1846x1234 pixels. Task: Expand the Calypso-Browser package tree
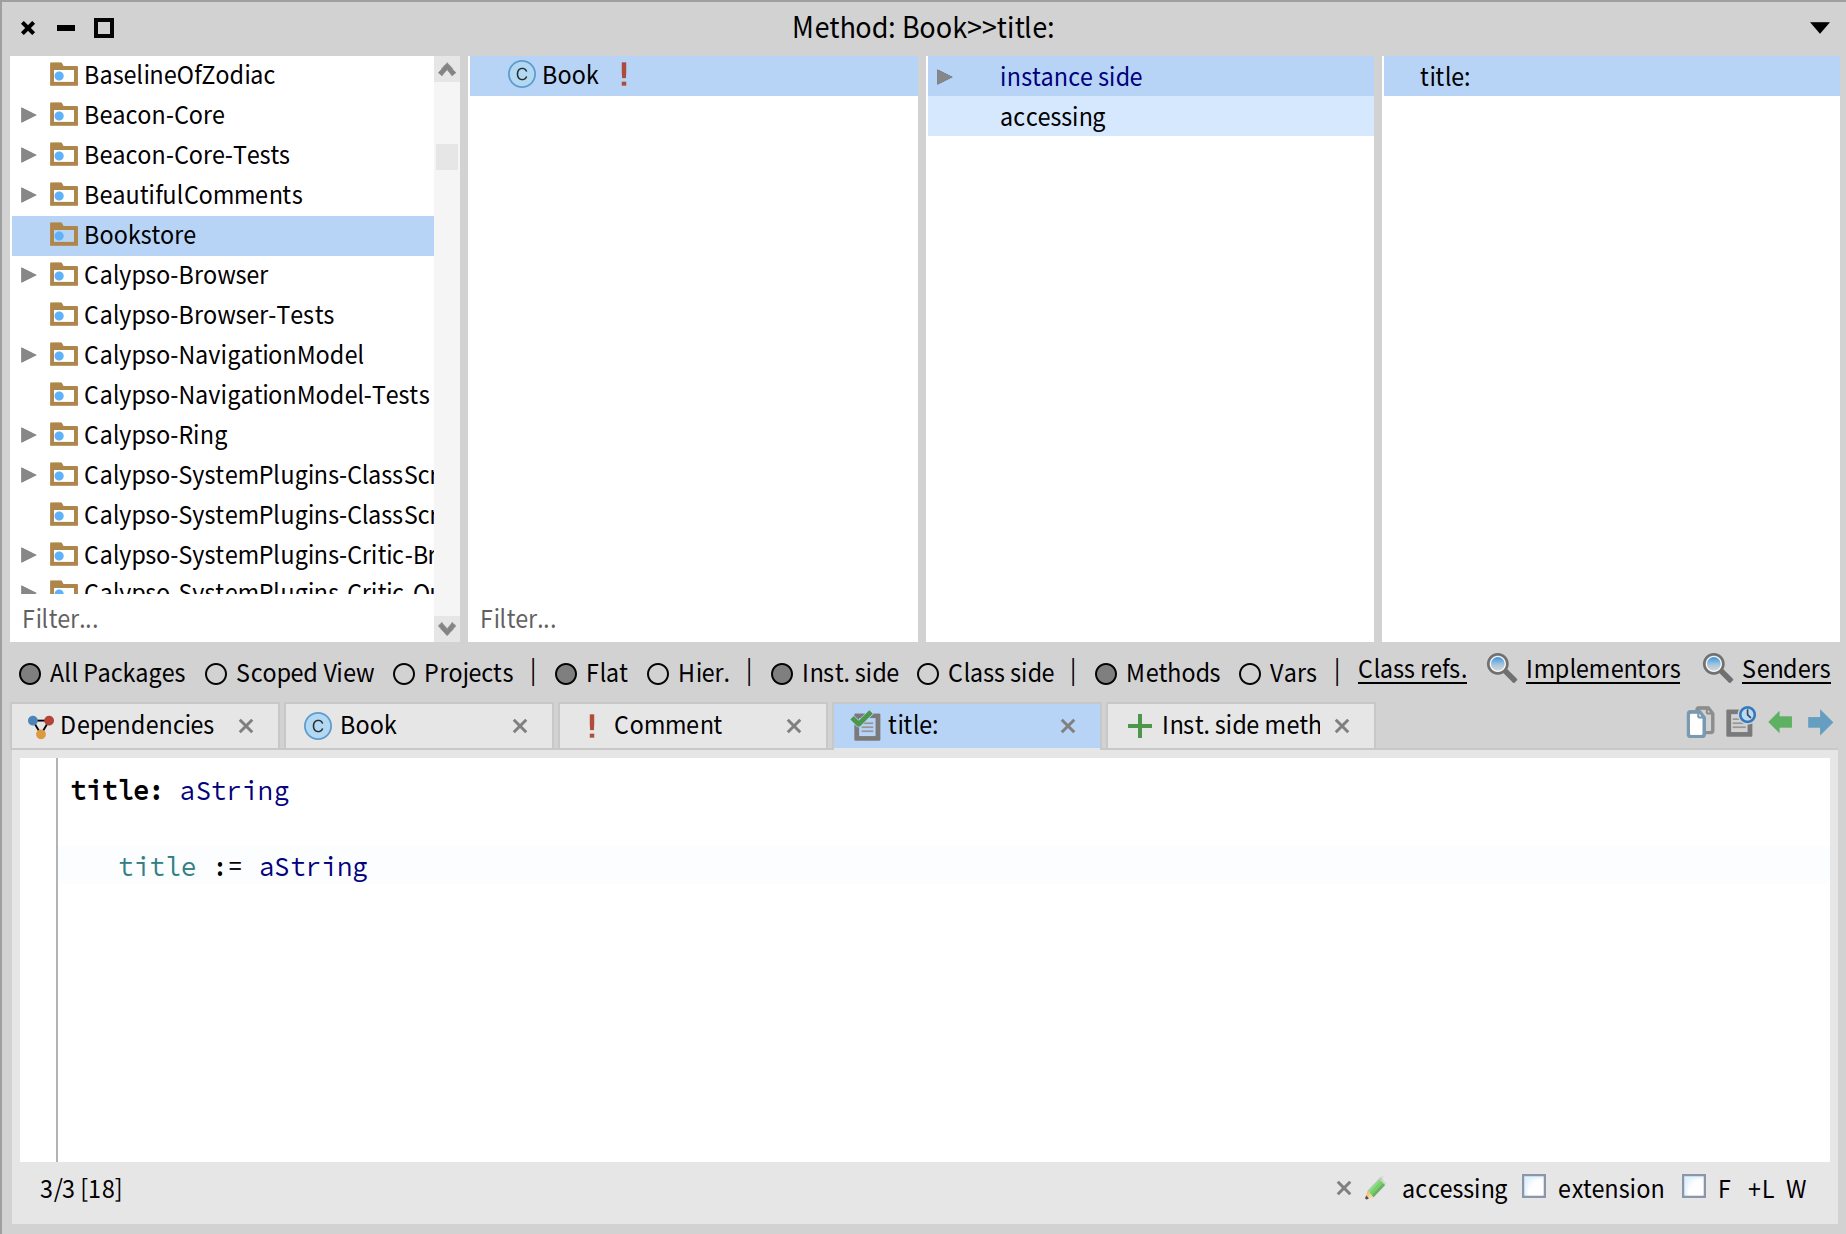pyautogui.click(x=29, y=275)
